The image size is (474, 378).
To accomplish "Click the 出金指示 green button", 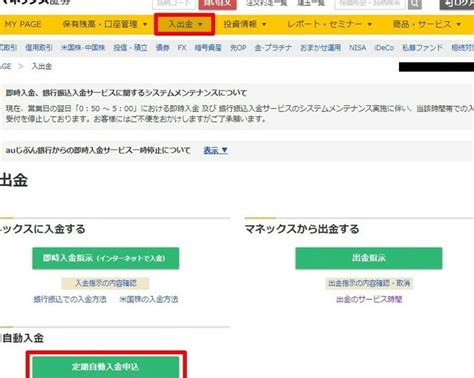I will (369, 258).
